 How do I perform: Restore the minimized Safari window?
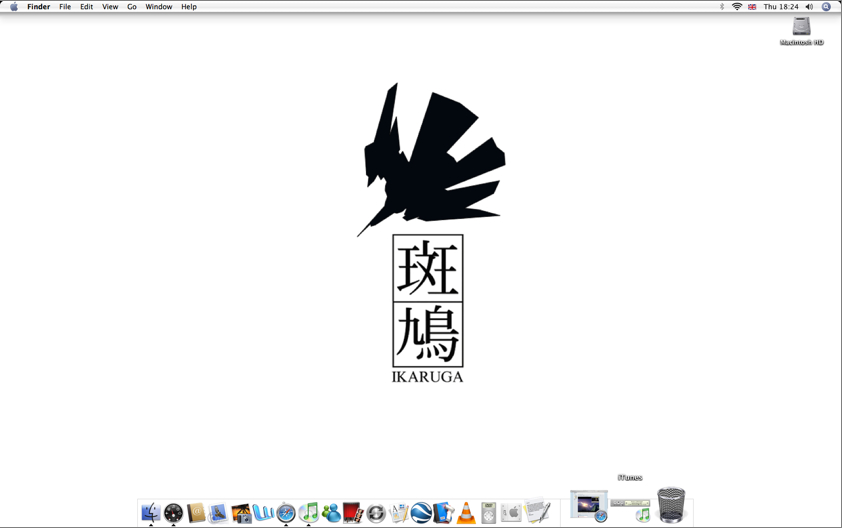pos(589,506)
